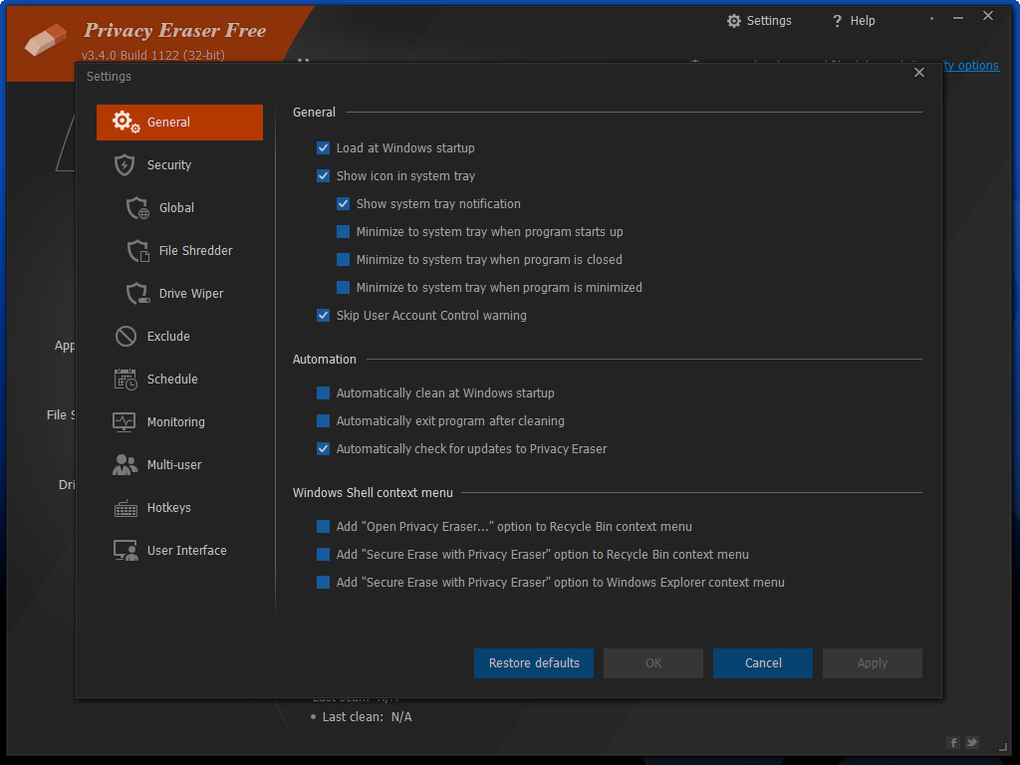Screen dimensions: 1020x765
Task: Open Help in main window toolbar
Action: pos(853,21)
